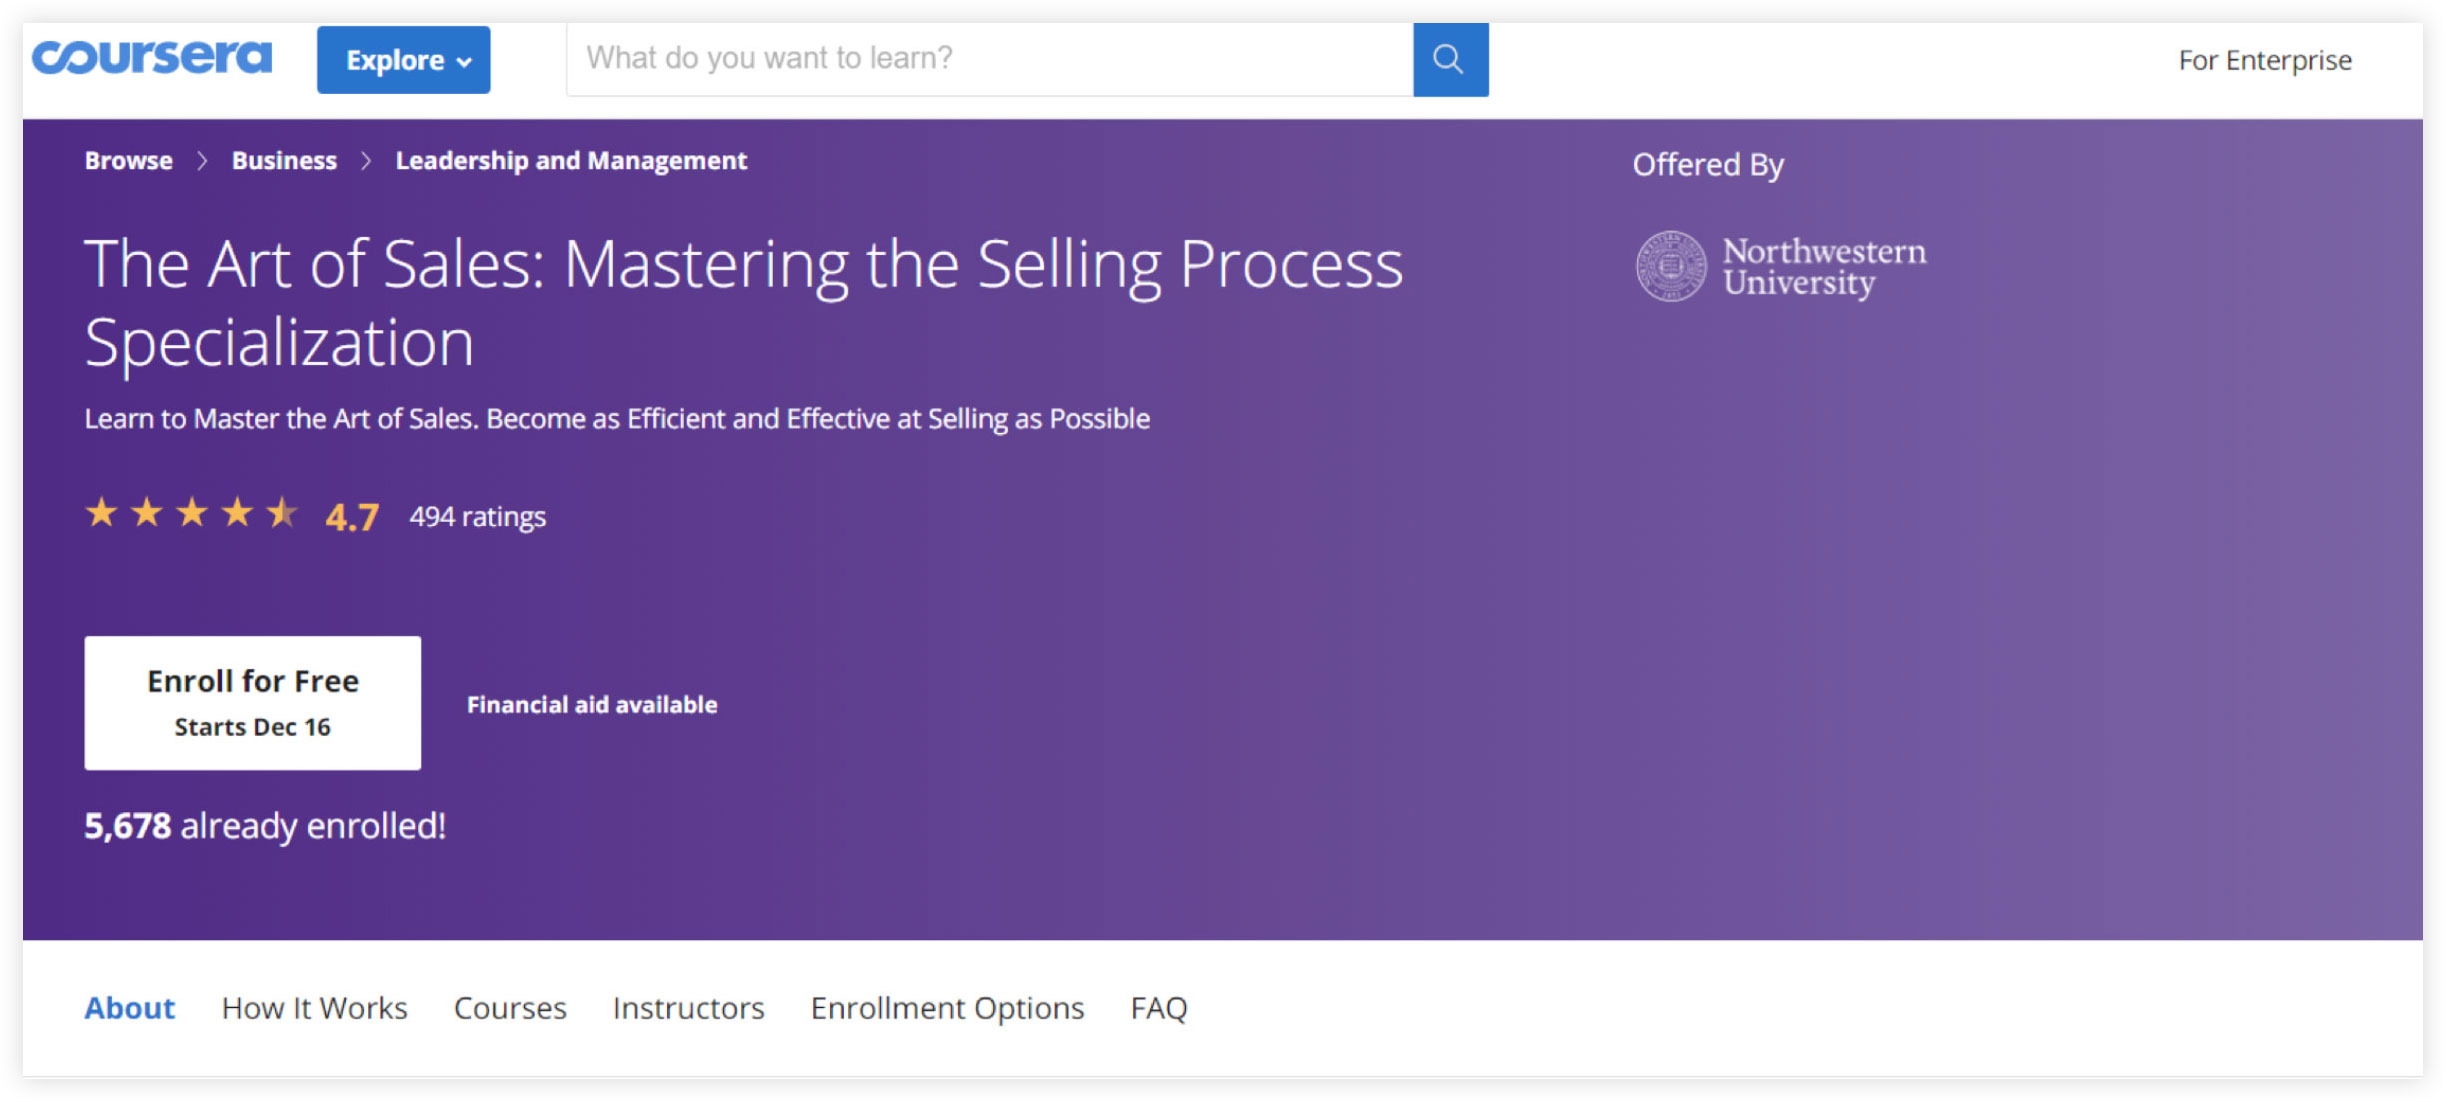Click the Northwestern University seal logo
2446x1102 pixels.
coord(1670,266)
